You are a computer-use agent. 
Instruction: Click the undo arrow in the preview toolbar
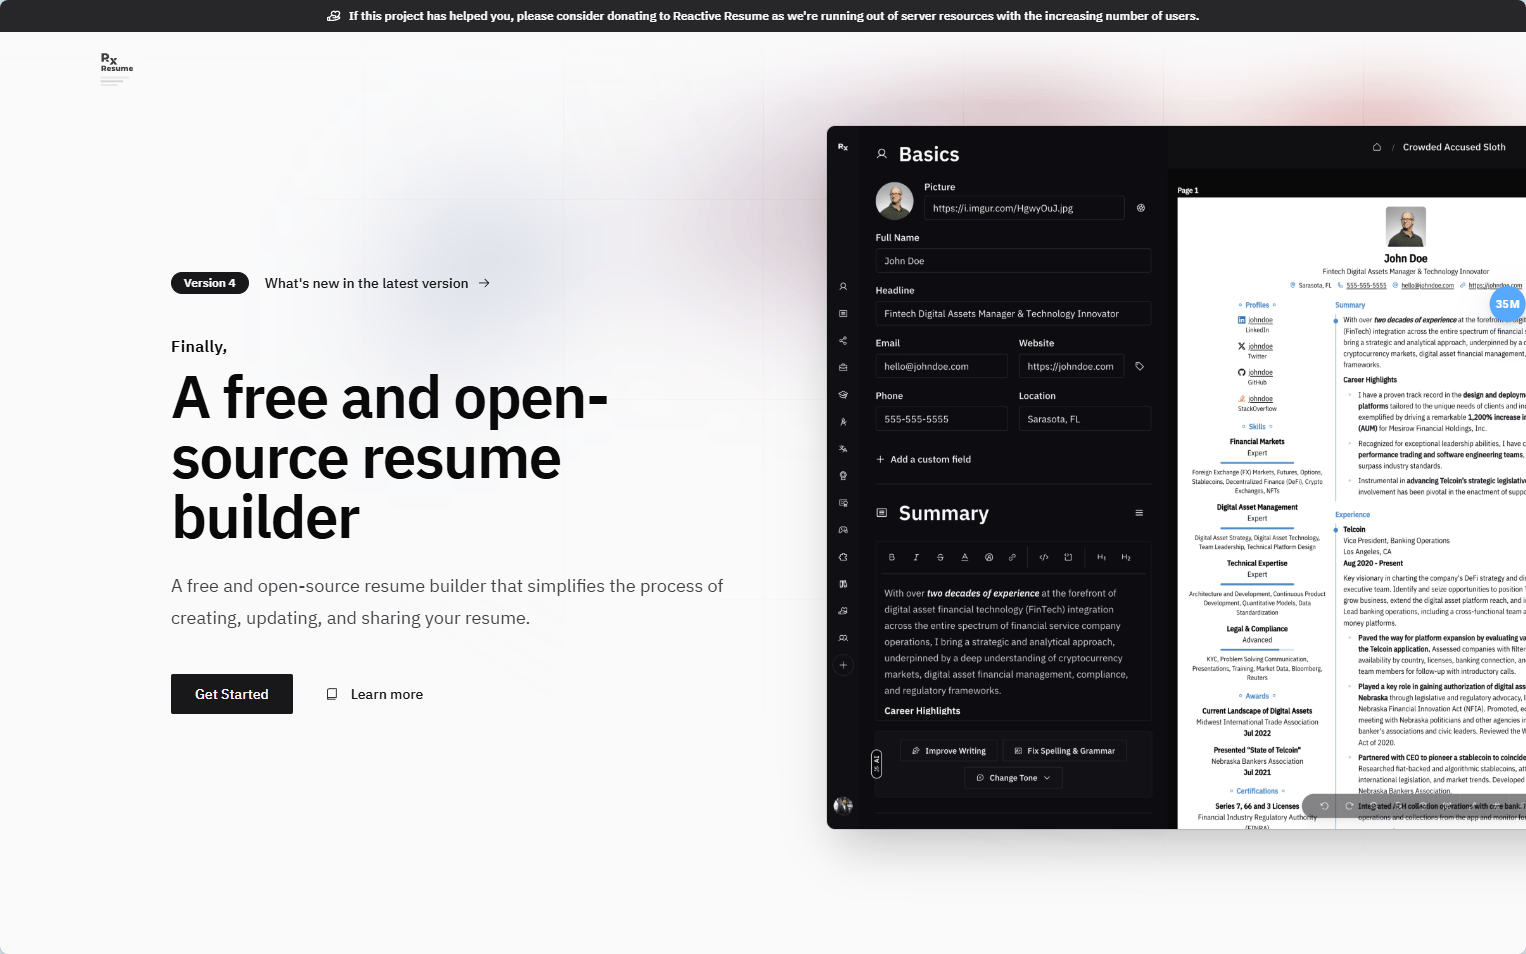1324,806
